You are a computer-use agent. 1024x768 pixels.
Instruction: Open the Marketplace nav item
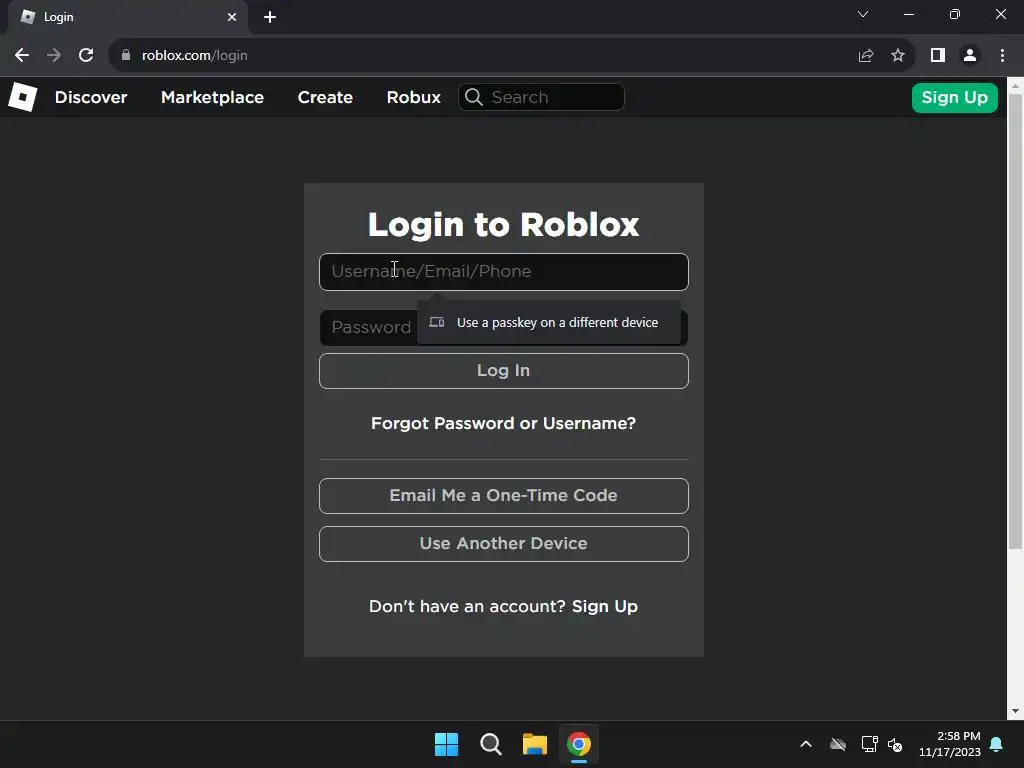coord(212,97)
